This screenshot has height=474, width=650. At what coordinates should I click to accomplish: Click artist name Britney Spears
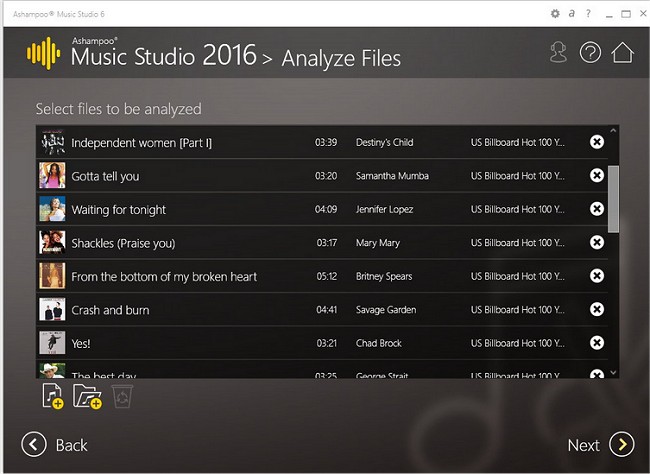[x=384, y=276]
